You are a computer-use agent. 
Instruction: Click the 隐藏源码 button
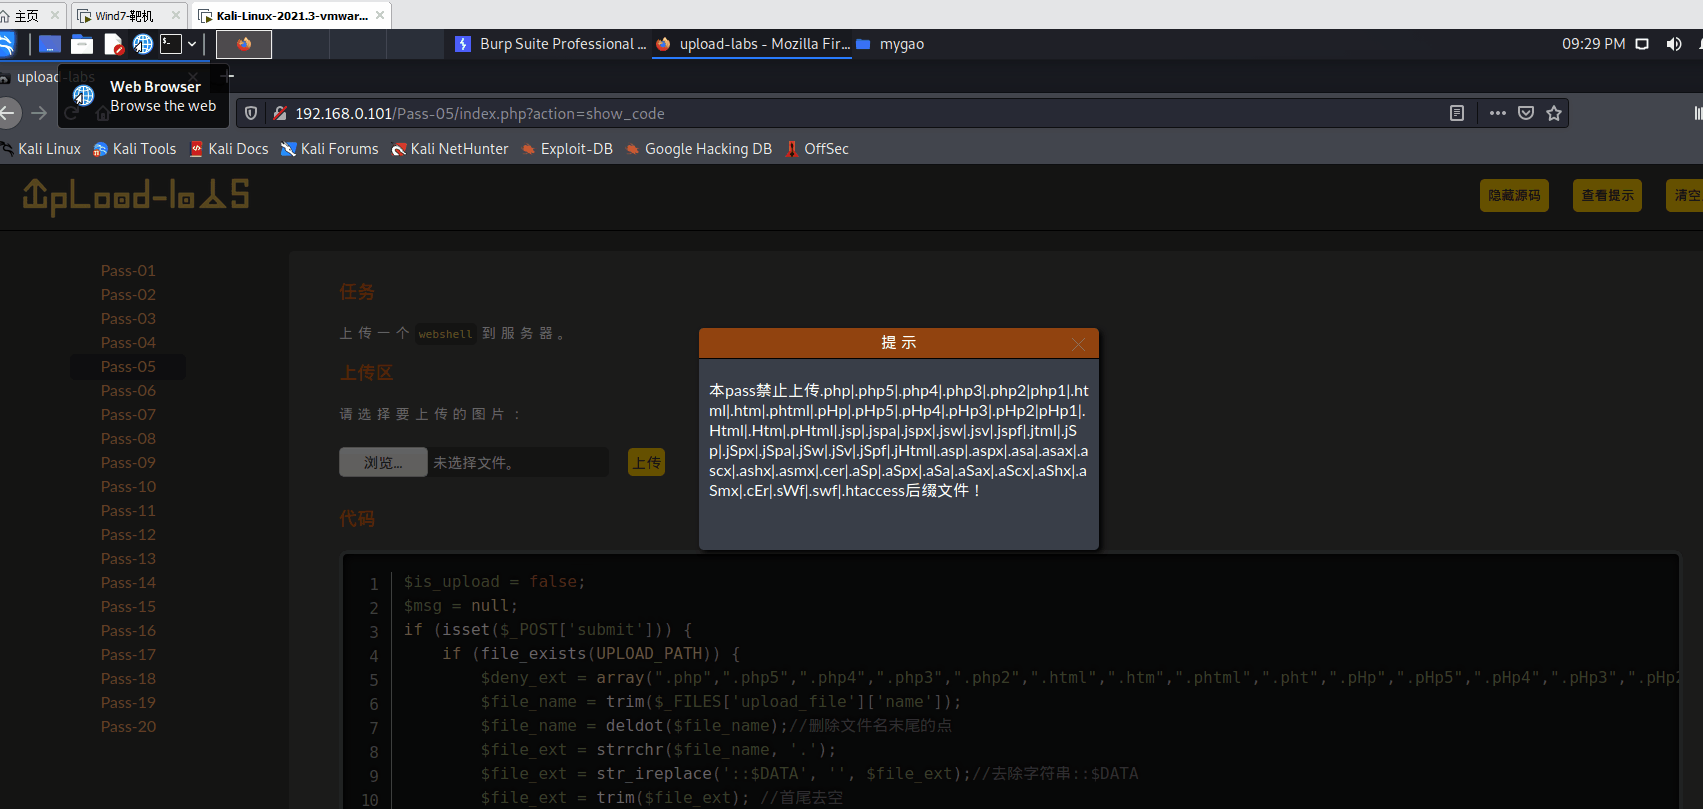[1514, 196]
